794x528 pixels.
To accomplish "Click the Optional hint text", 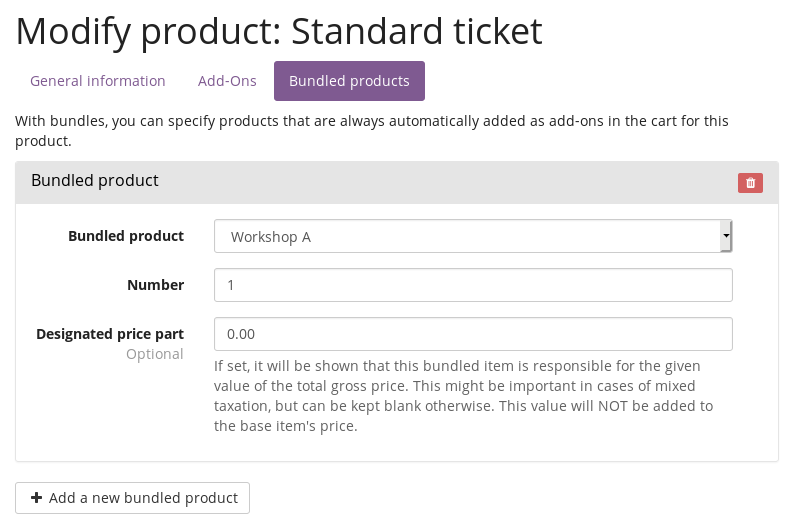I will 154,354.
